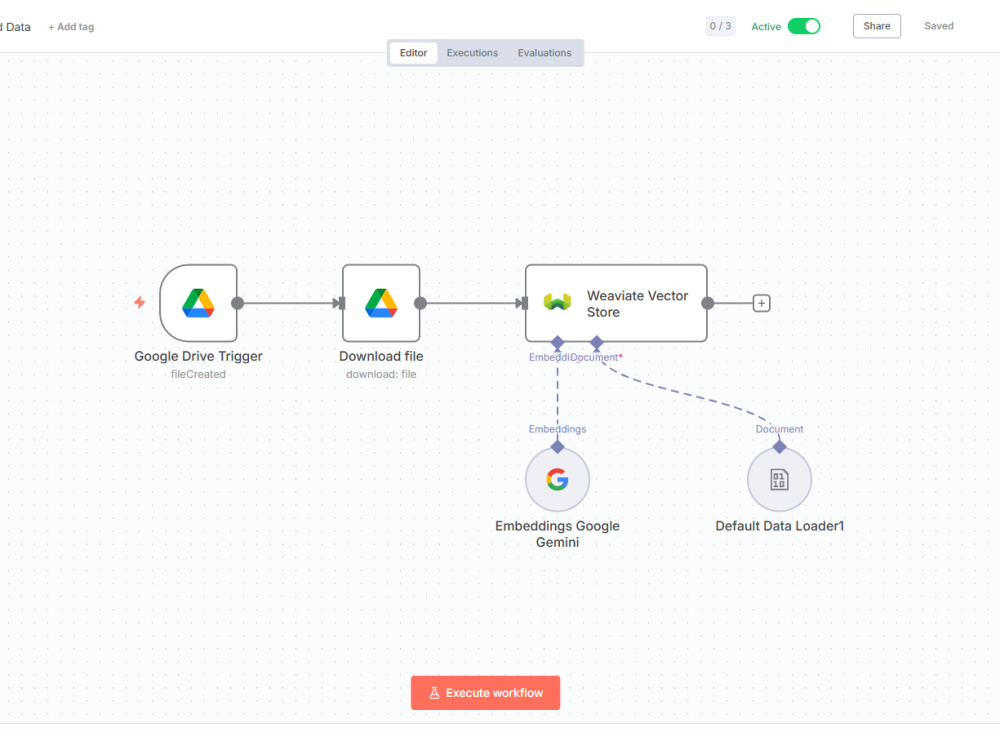Click the Download file label
This screenshot has width=1000, height=750.
tap(381, 357)
